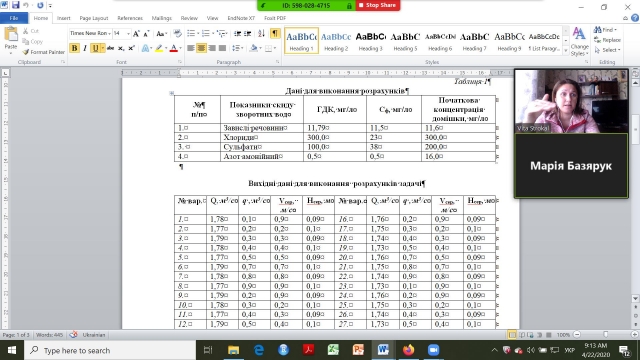Toggle Show/Hide paragraph marks

pyautogui.click(x=276, y=33)
